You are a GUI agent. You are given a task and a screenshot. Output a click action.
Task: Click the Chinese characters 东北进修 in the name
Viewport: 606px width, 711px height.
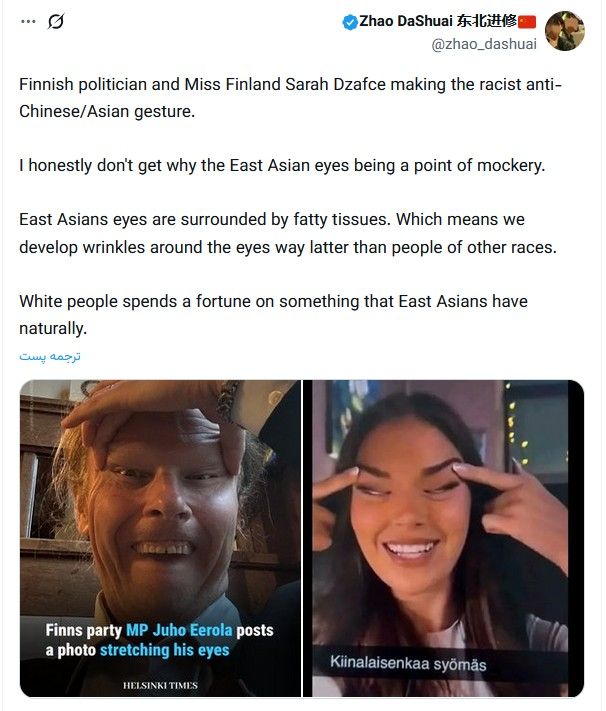pyautogui.click(x=487, y=21)
